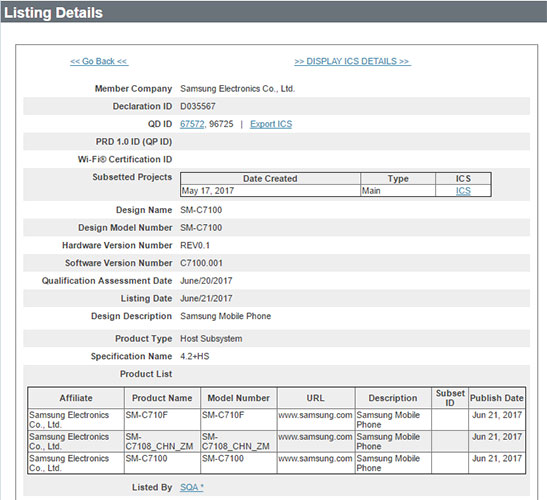This screenshot has height=500, width=547.
Task: Click the Listing Details page heading
Action: tap(53, 13)
